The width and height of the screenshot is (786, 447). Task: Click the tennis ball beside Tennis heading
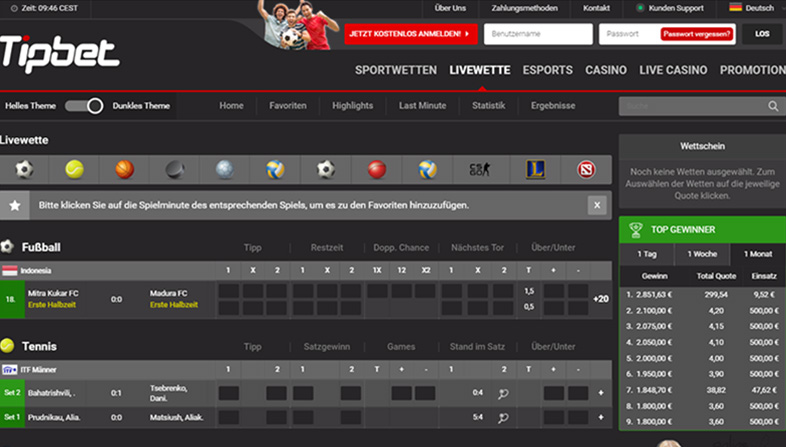pos(7,346)
